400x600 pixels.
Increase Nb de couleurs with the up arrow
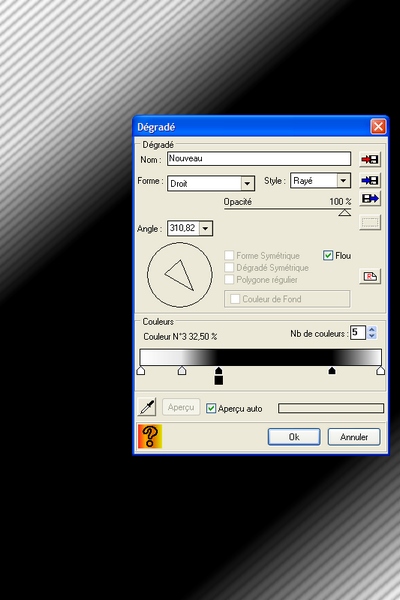coord(371,329)
